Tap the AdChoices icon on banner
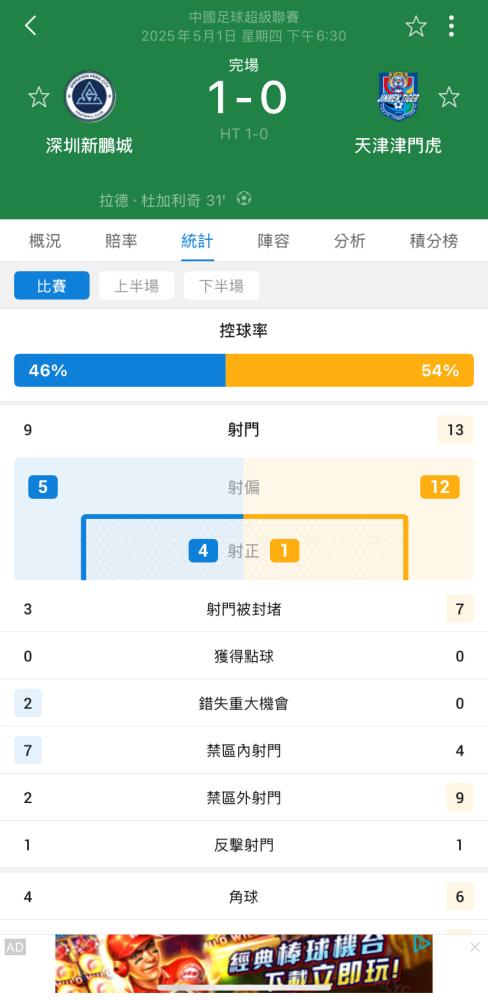The image size is (488, 1000). 422,942
